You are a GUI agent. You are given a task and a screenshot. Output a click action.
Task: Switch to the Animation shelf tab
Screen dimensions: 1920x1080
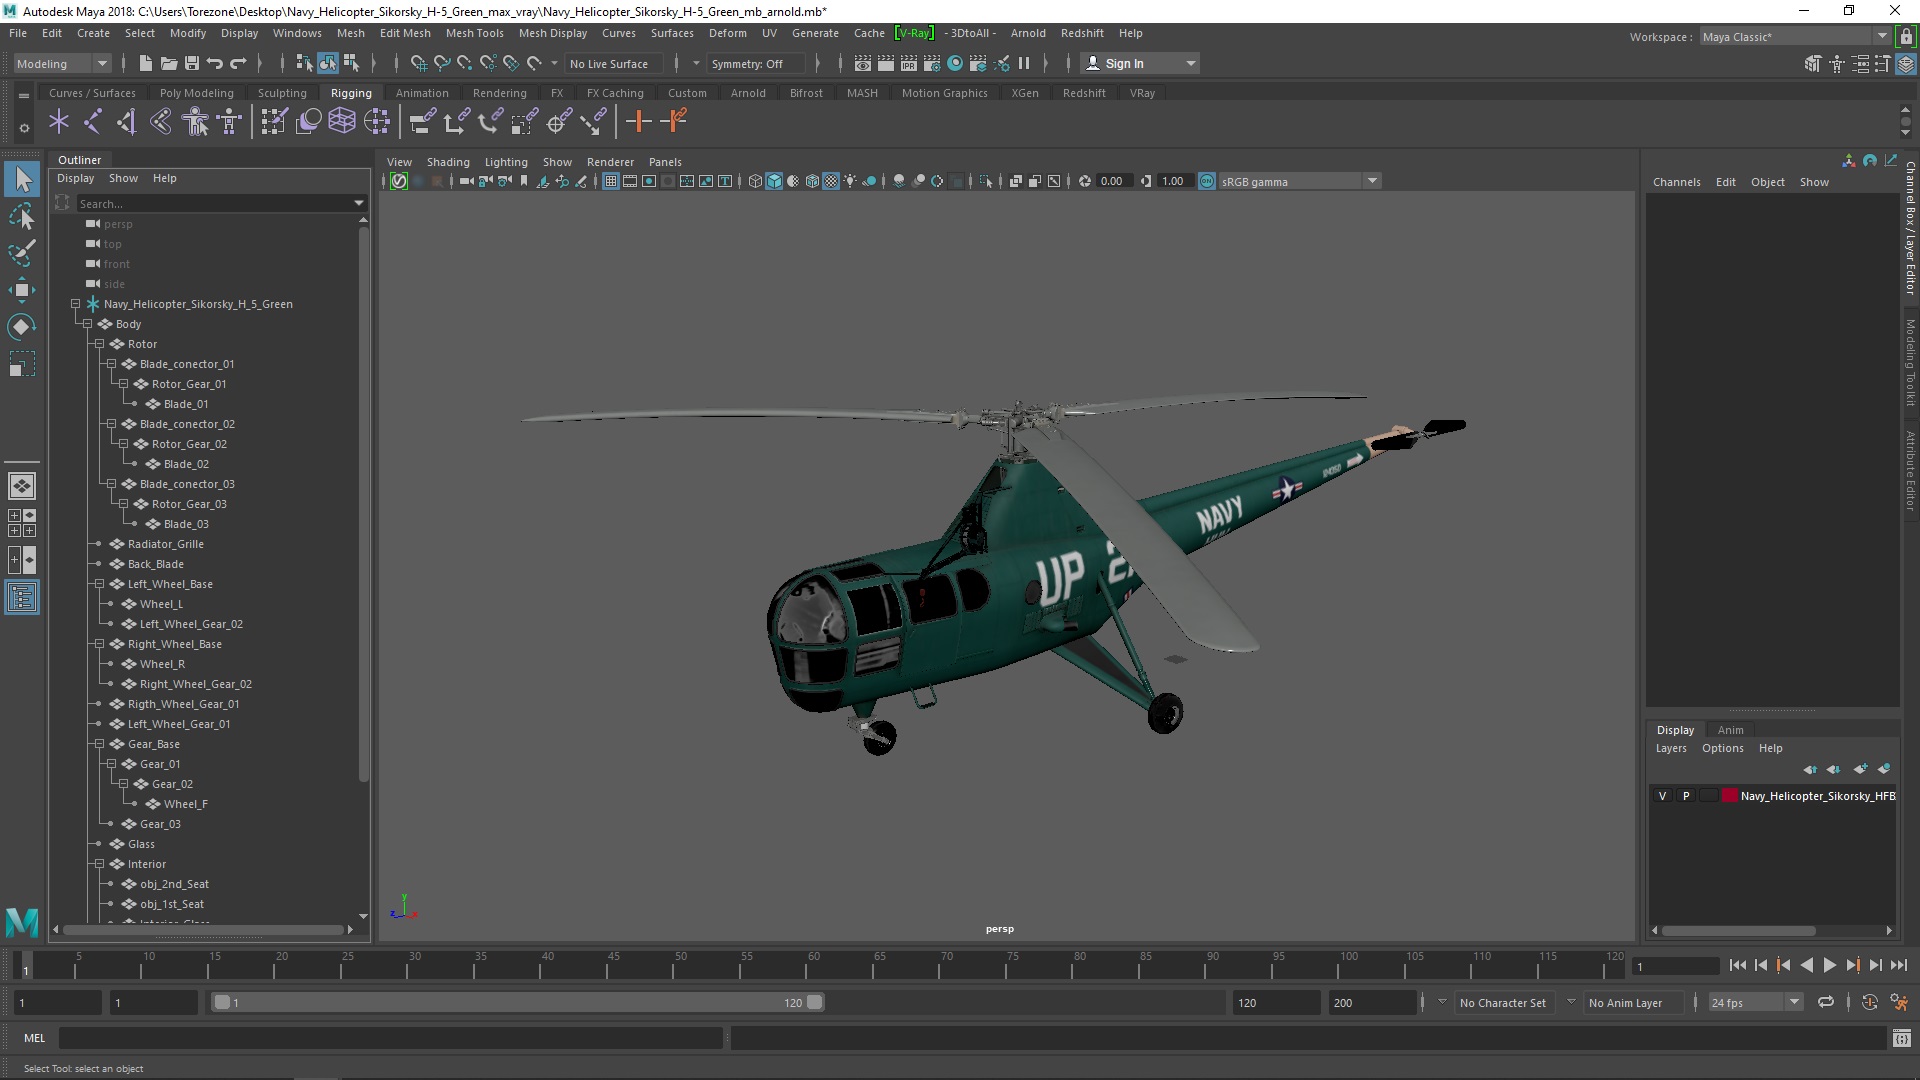pos(422,93)
